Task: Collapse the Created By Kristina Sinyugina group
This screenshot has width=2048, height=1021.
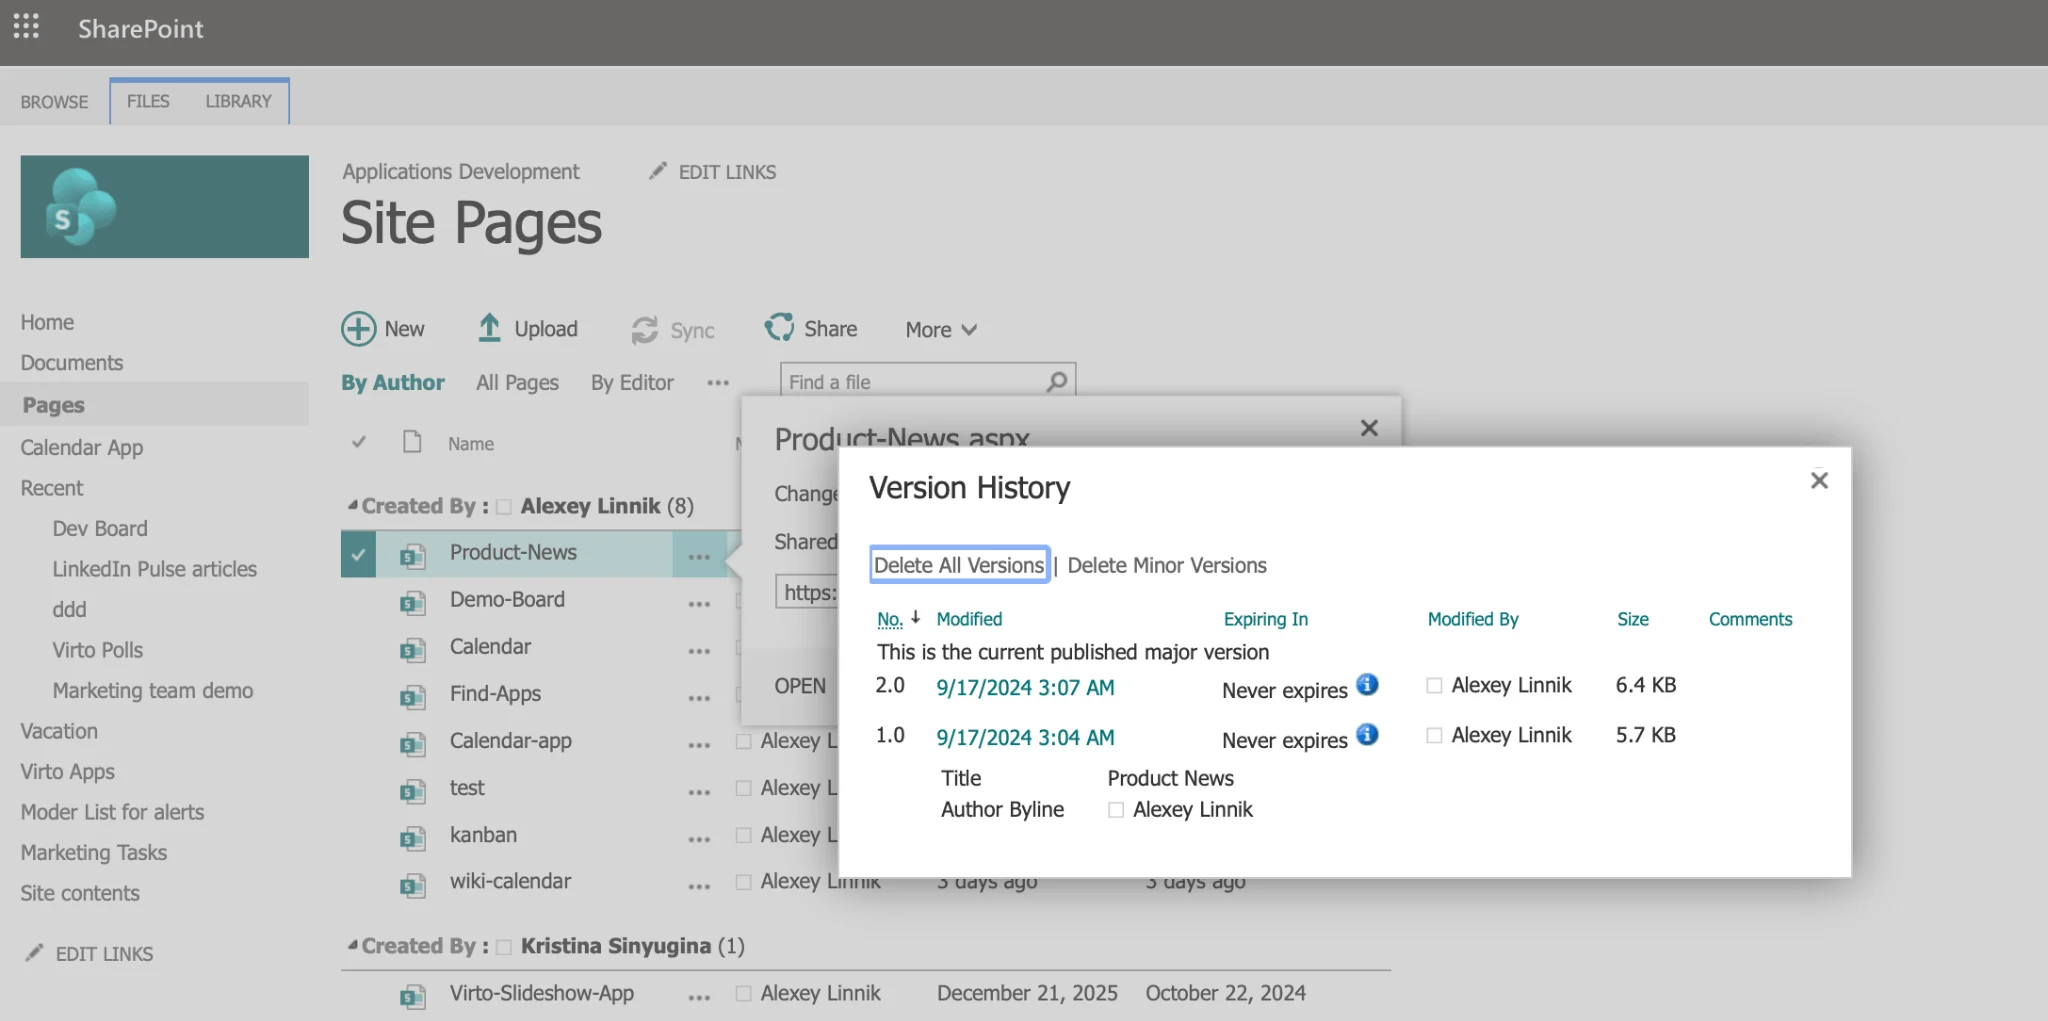Action: pyautogui.click(x=352, y=945)
